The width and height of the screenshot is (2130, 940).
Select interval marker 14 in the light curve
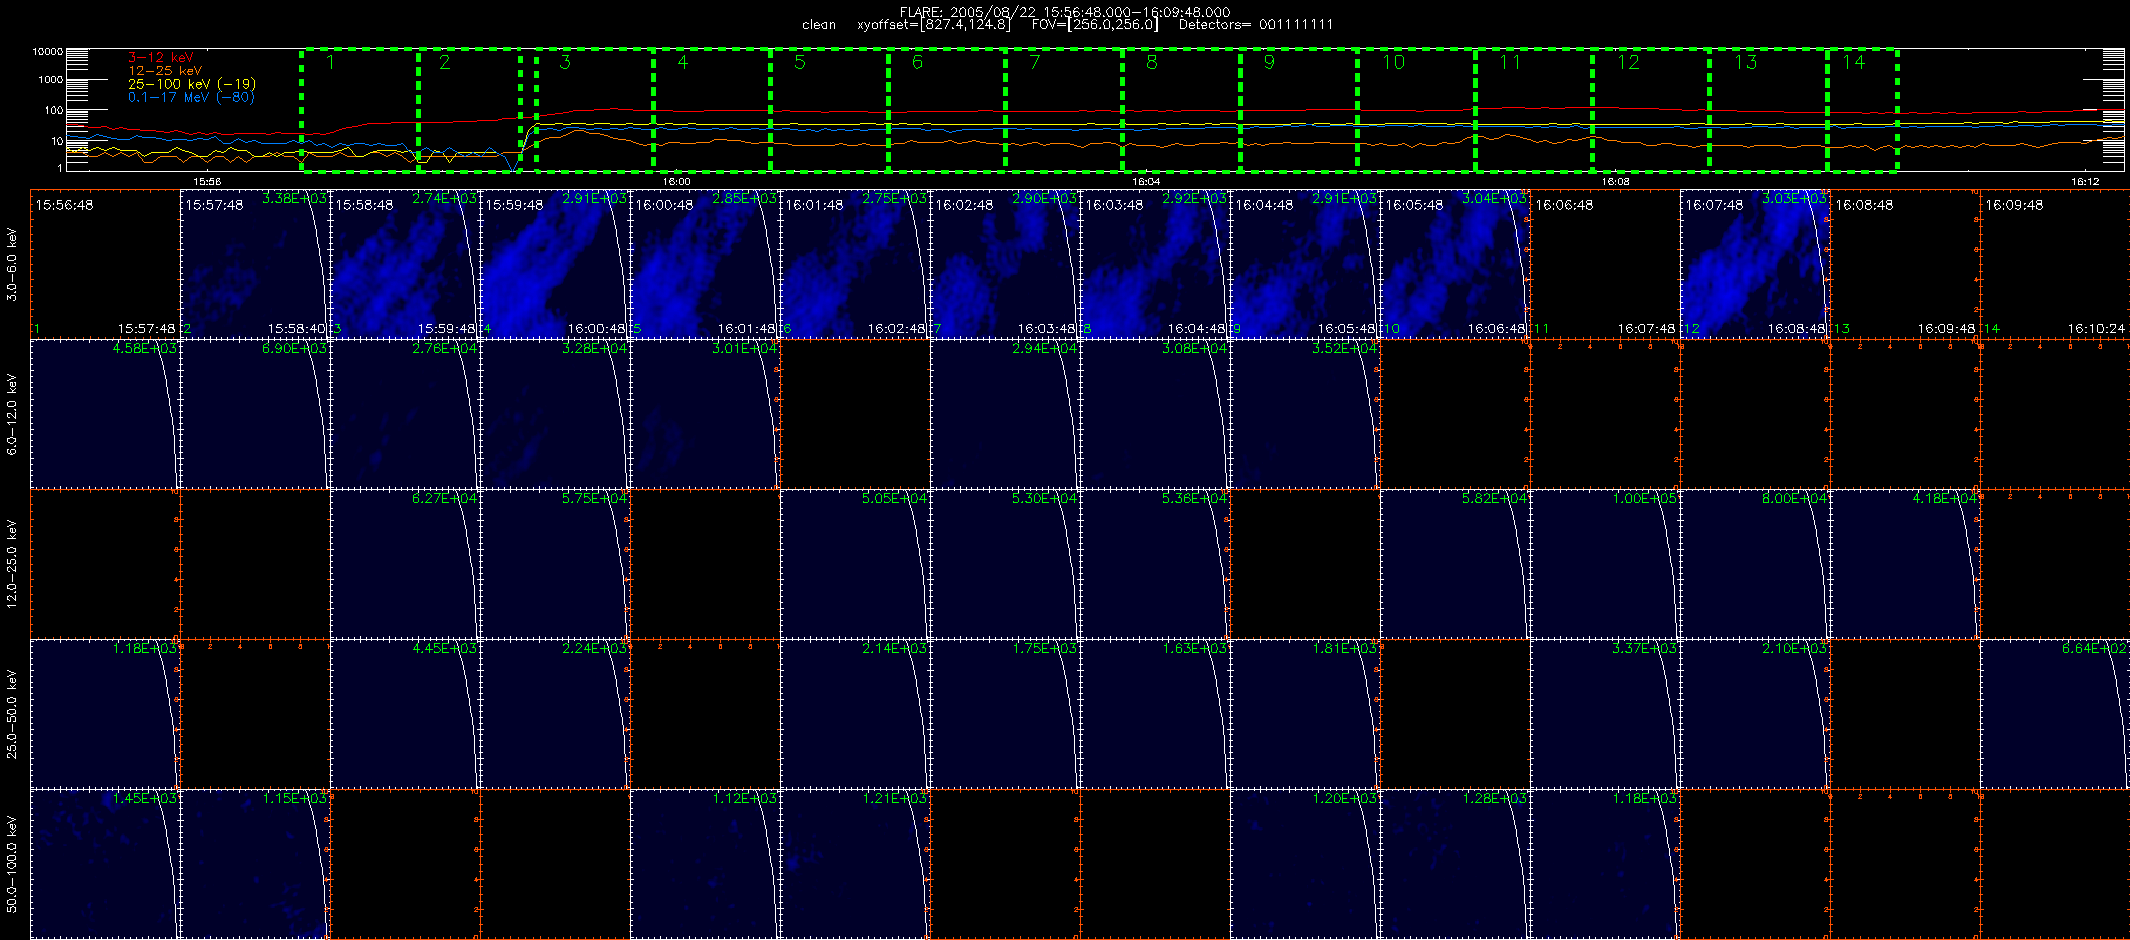(x=1853, y=62)
